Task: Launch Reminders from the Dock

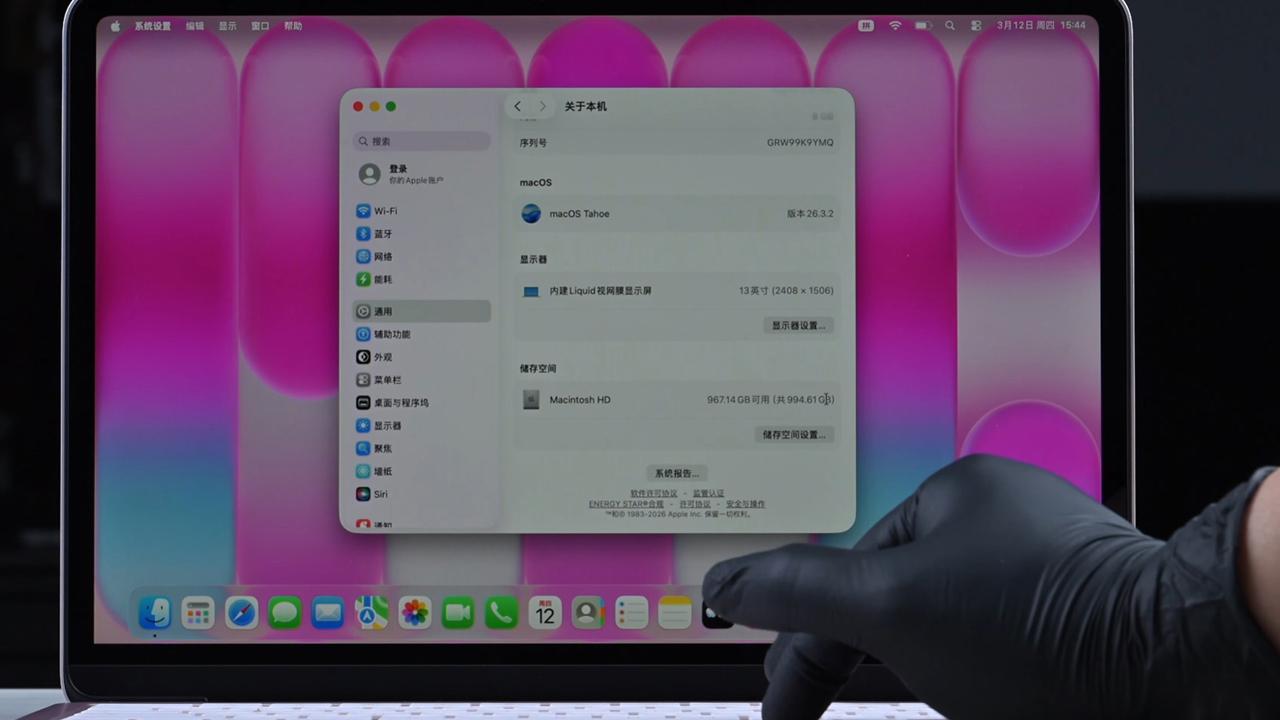Action: [x=632, y=612]
